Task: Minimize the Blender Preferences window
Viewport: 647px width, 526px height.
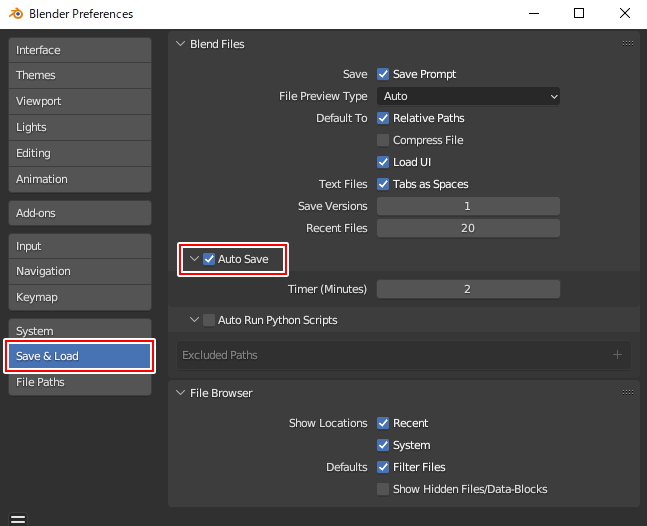Action: [533, 14]
